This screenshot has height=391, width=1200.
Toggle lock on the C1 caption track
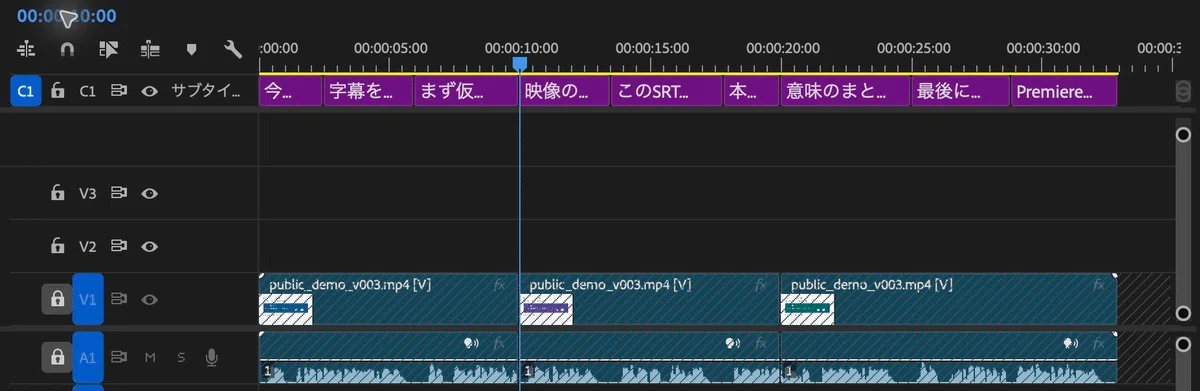(x=58, y=91)
